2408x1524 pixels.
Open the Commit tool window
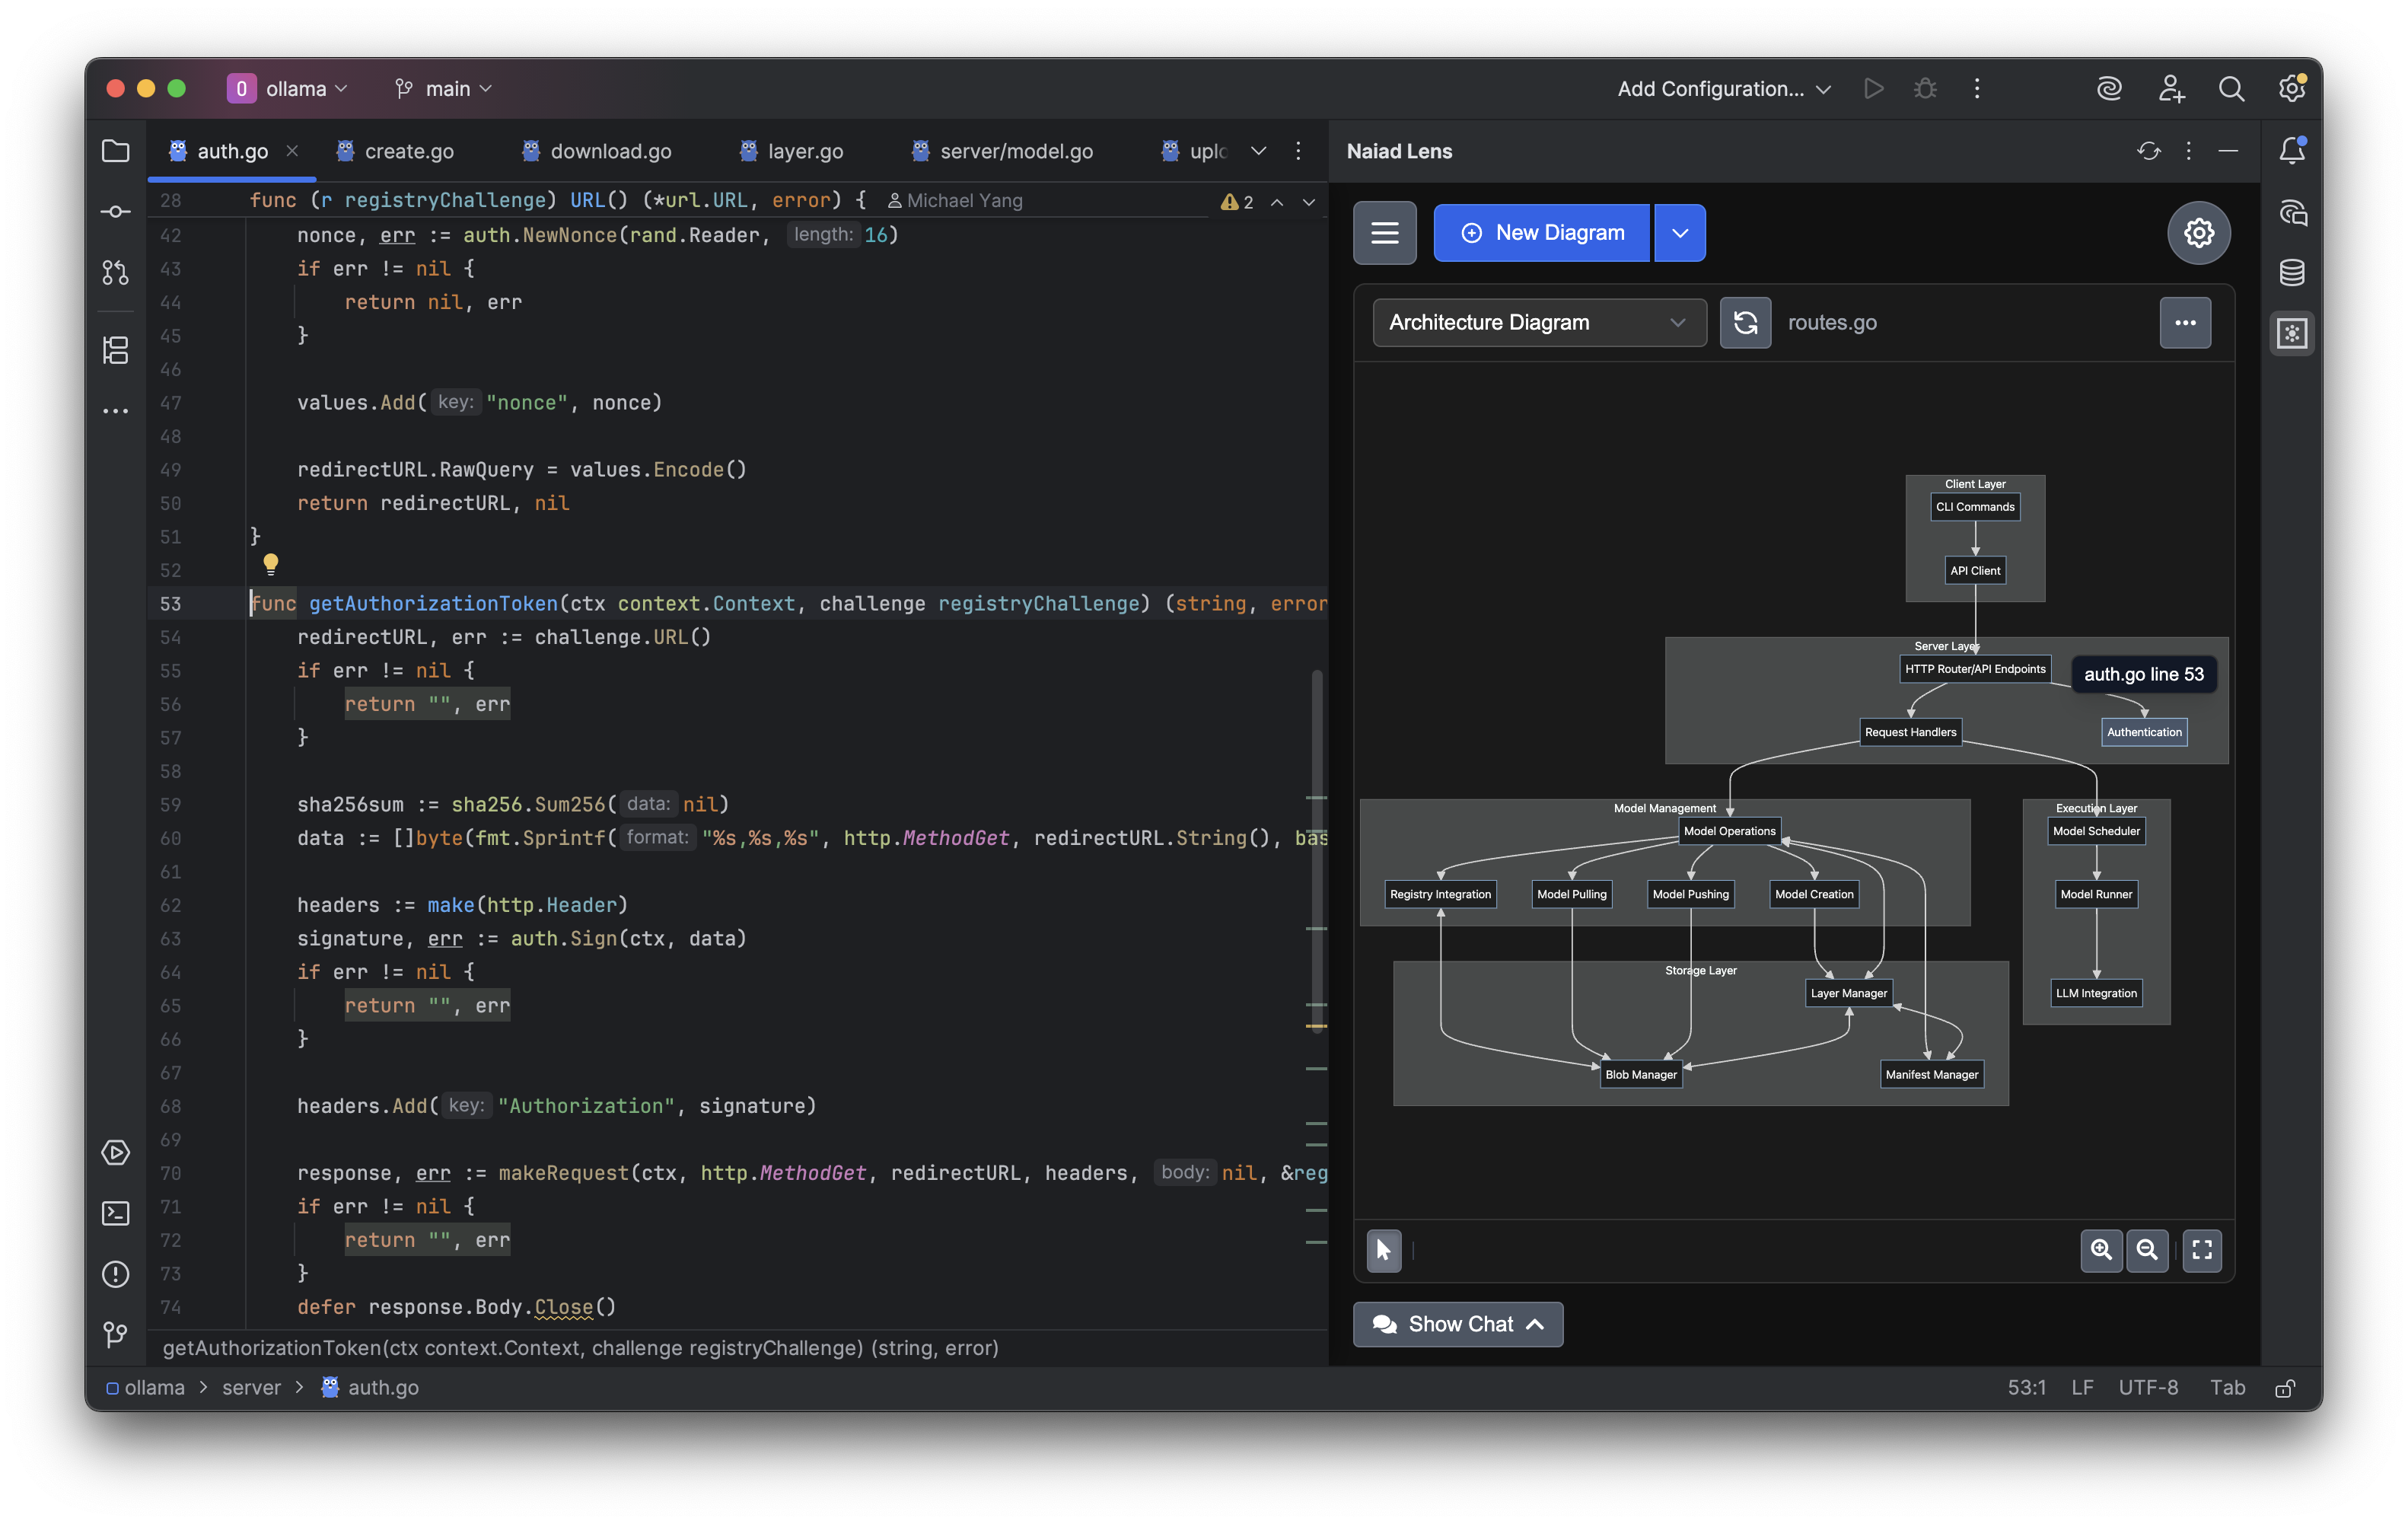point(116,212)
